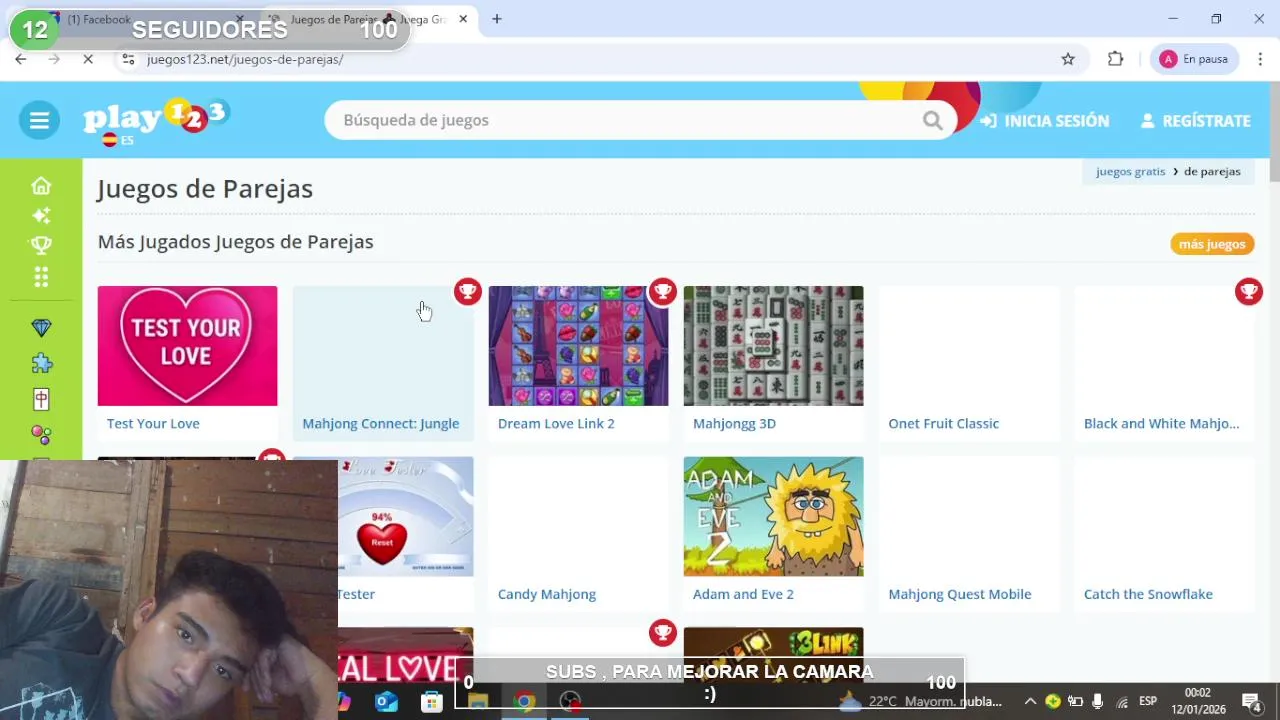Click the Chrome profile En pausa button

tap(1194, 59)
